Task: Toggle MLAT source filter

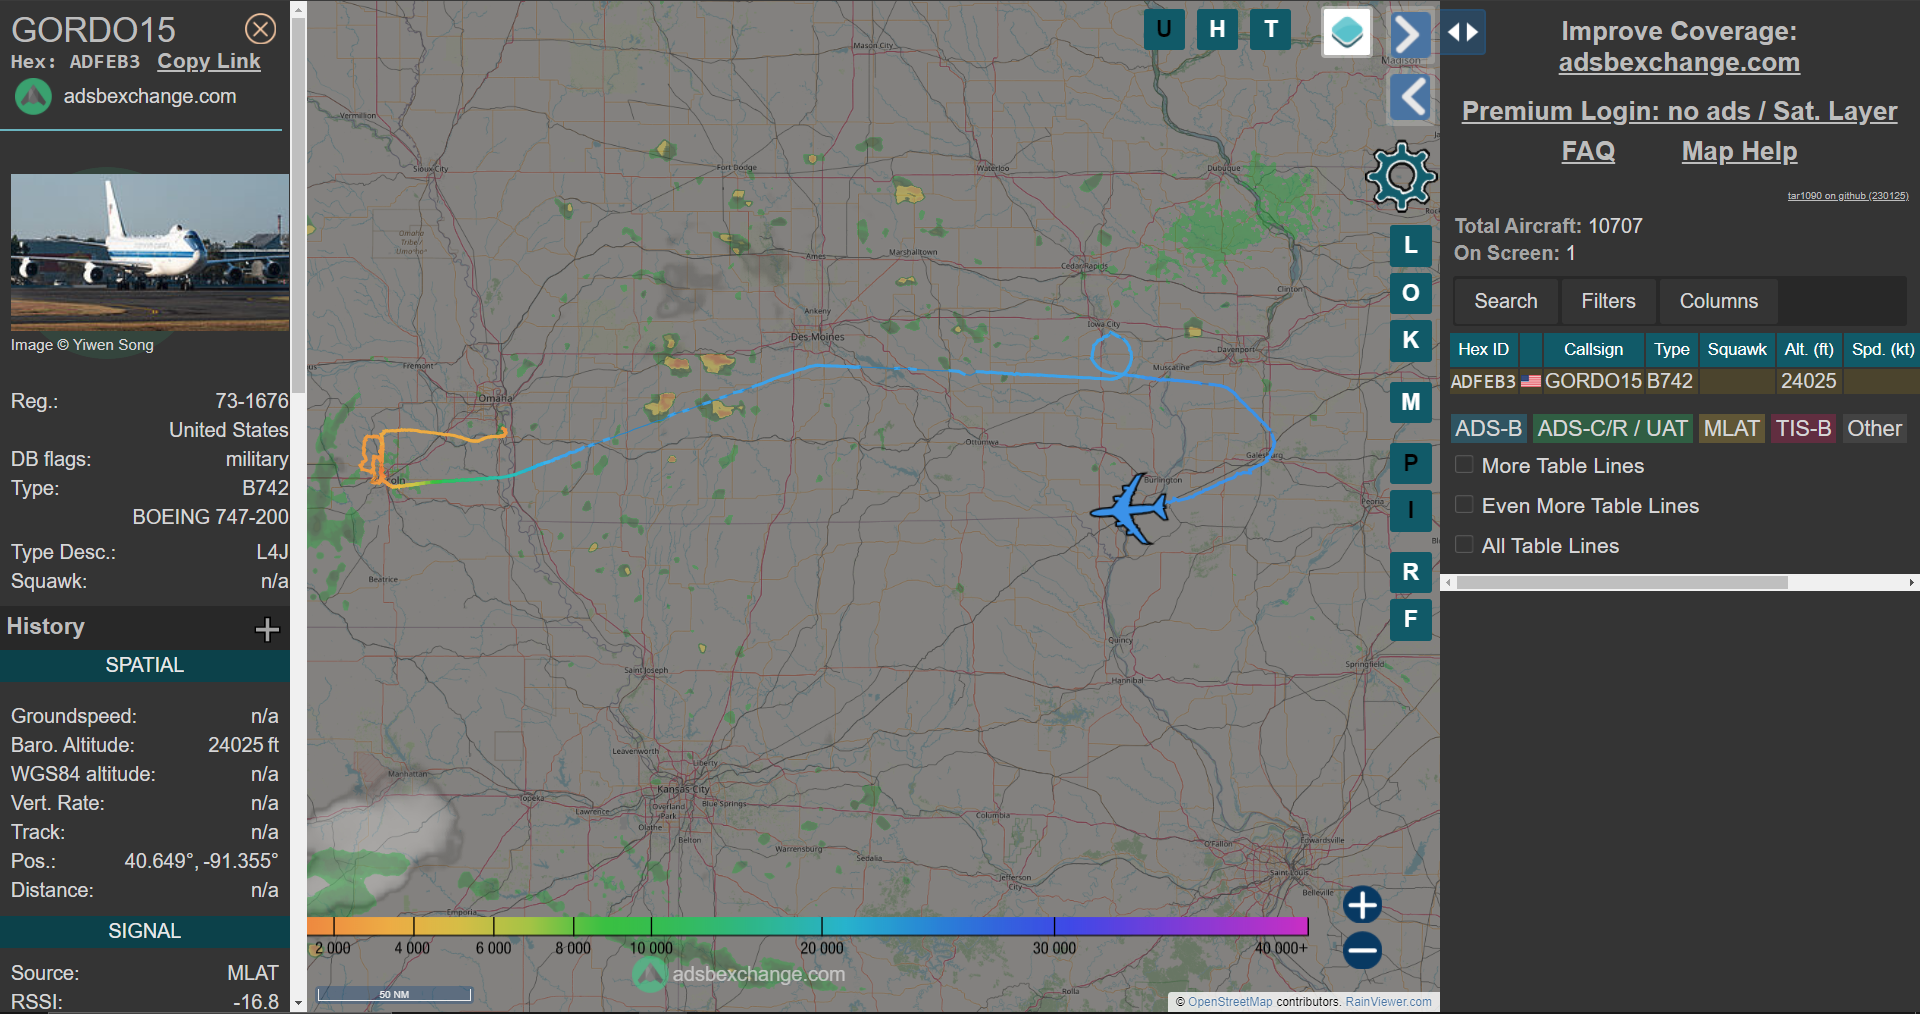Action: (1731, 428)
